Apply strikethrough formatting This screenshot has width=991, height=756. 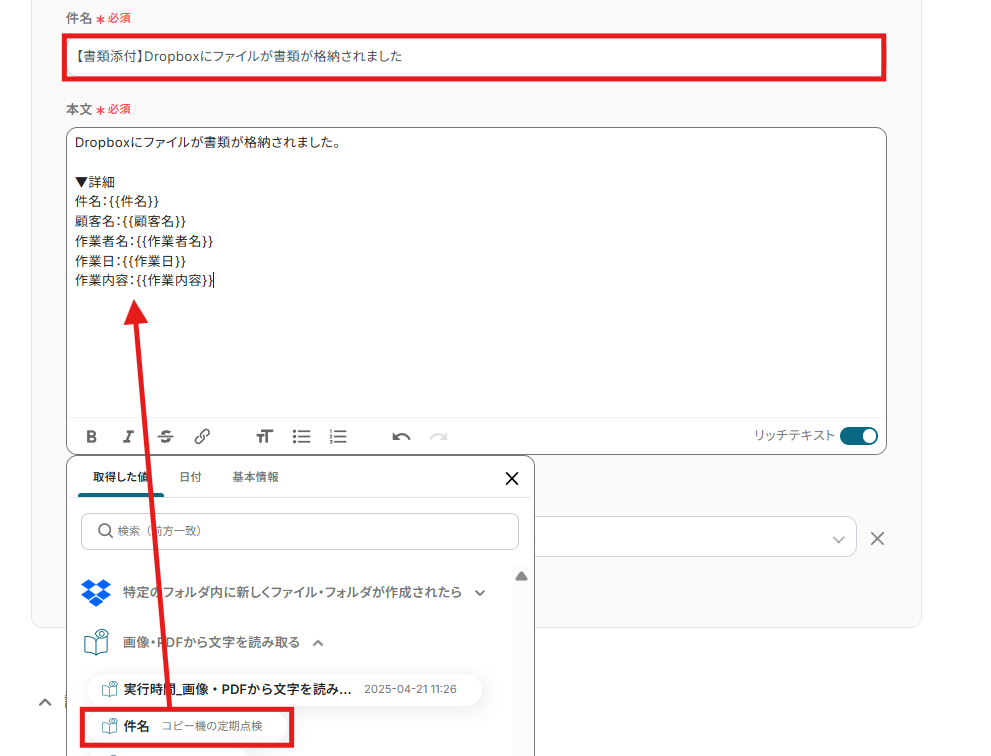(166, 436)
